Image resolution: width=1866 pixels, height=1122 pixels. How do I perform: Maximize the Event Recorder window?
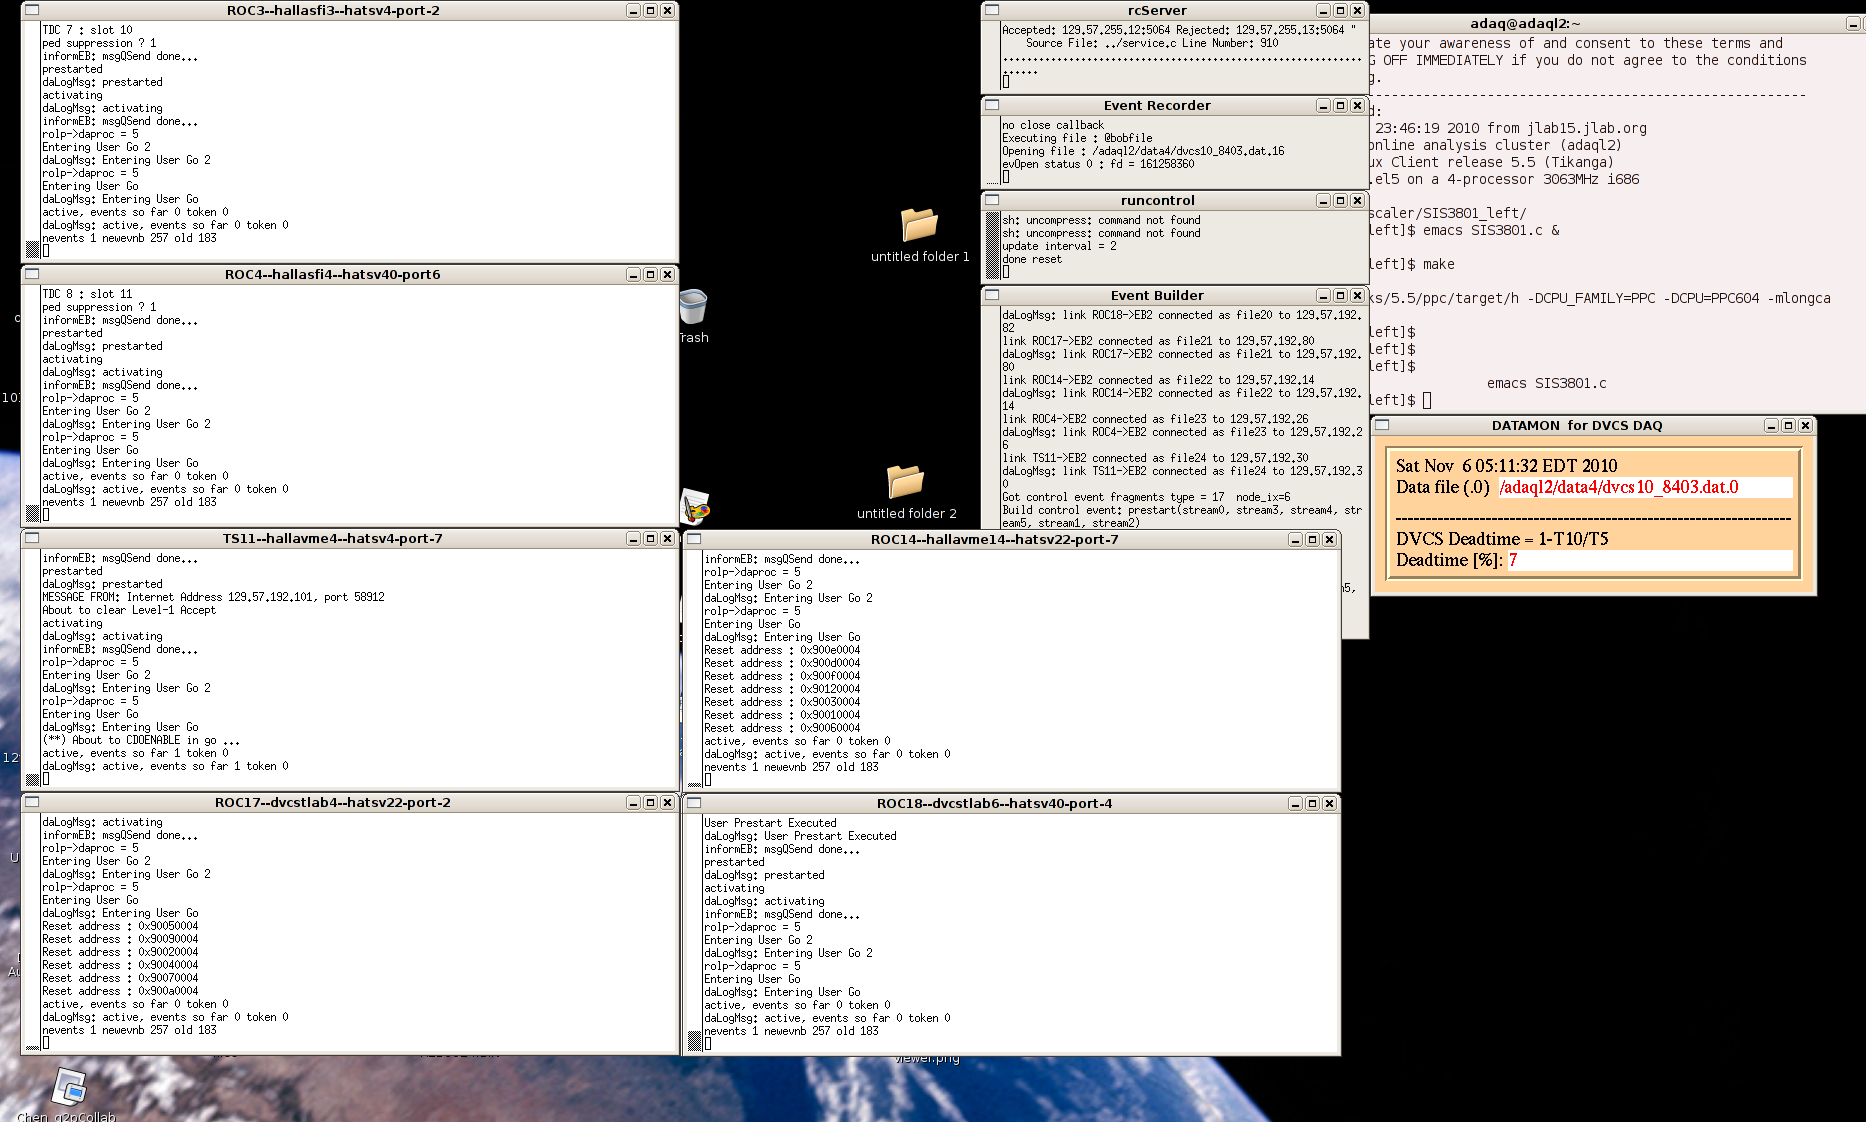(1340, 105)
